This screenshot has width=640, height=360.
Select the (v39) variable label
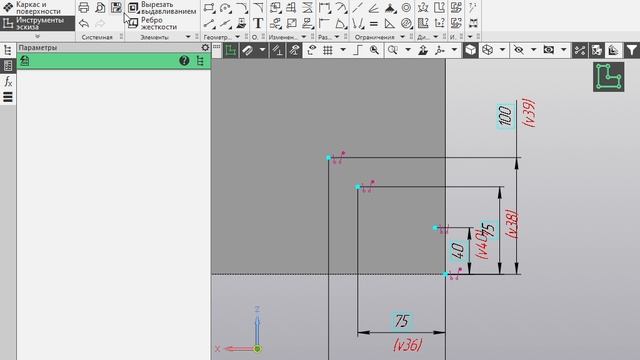(529, 113)
